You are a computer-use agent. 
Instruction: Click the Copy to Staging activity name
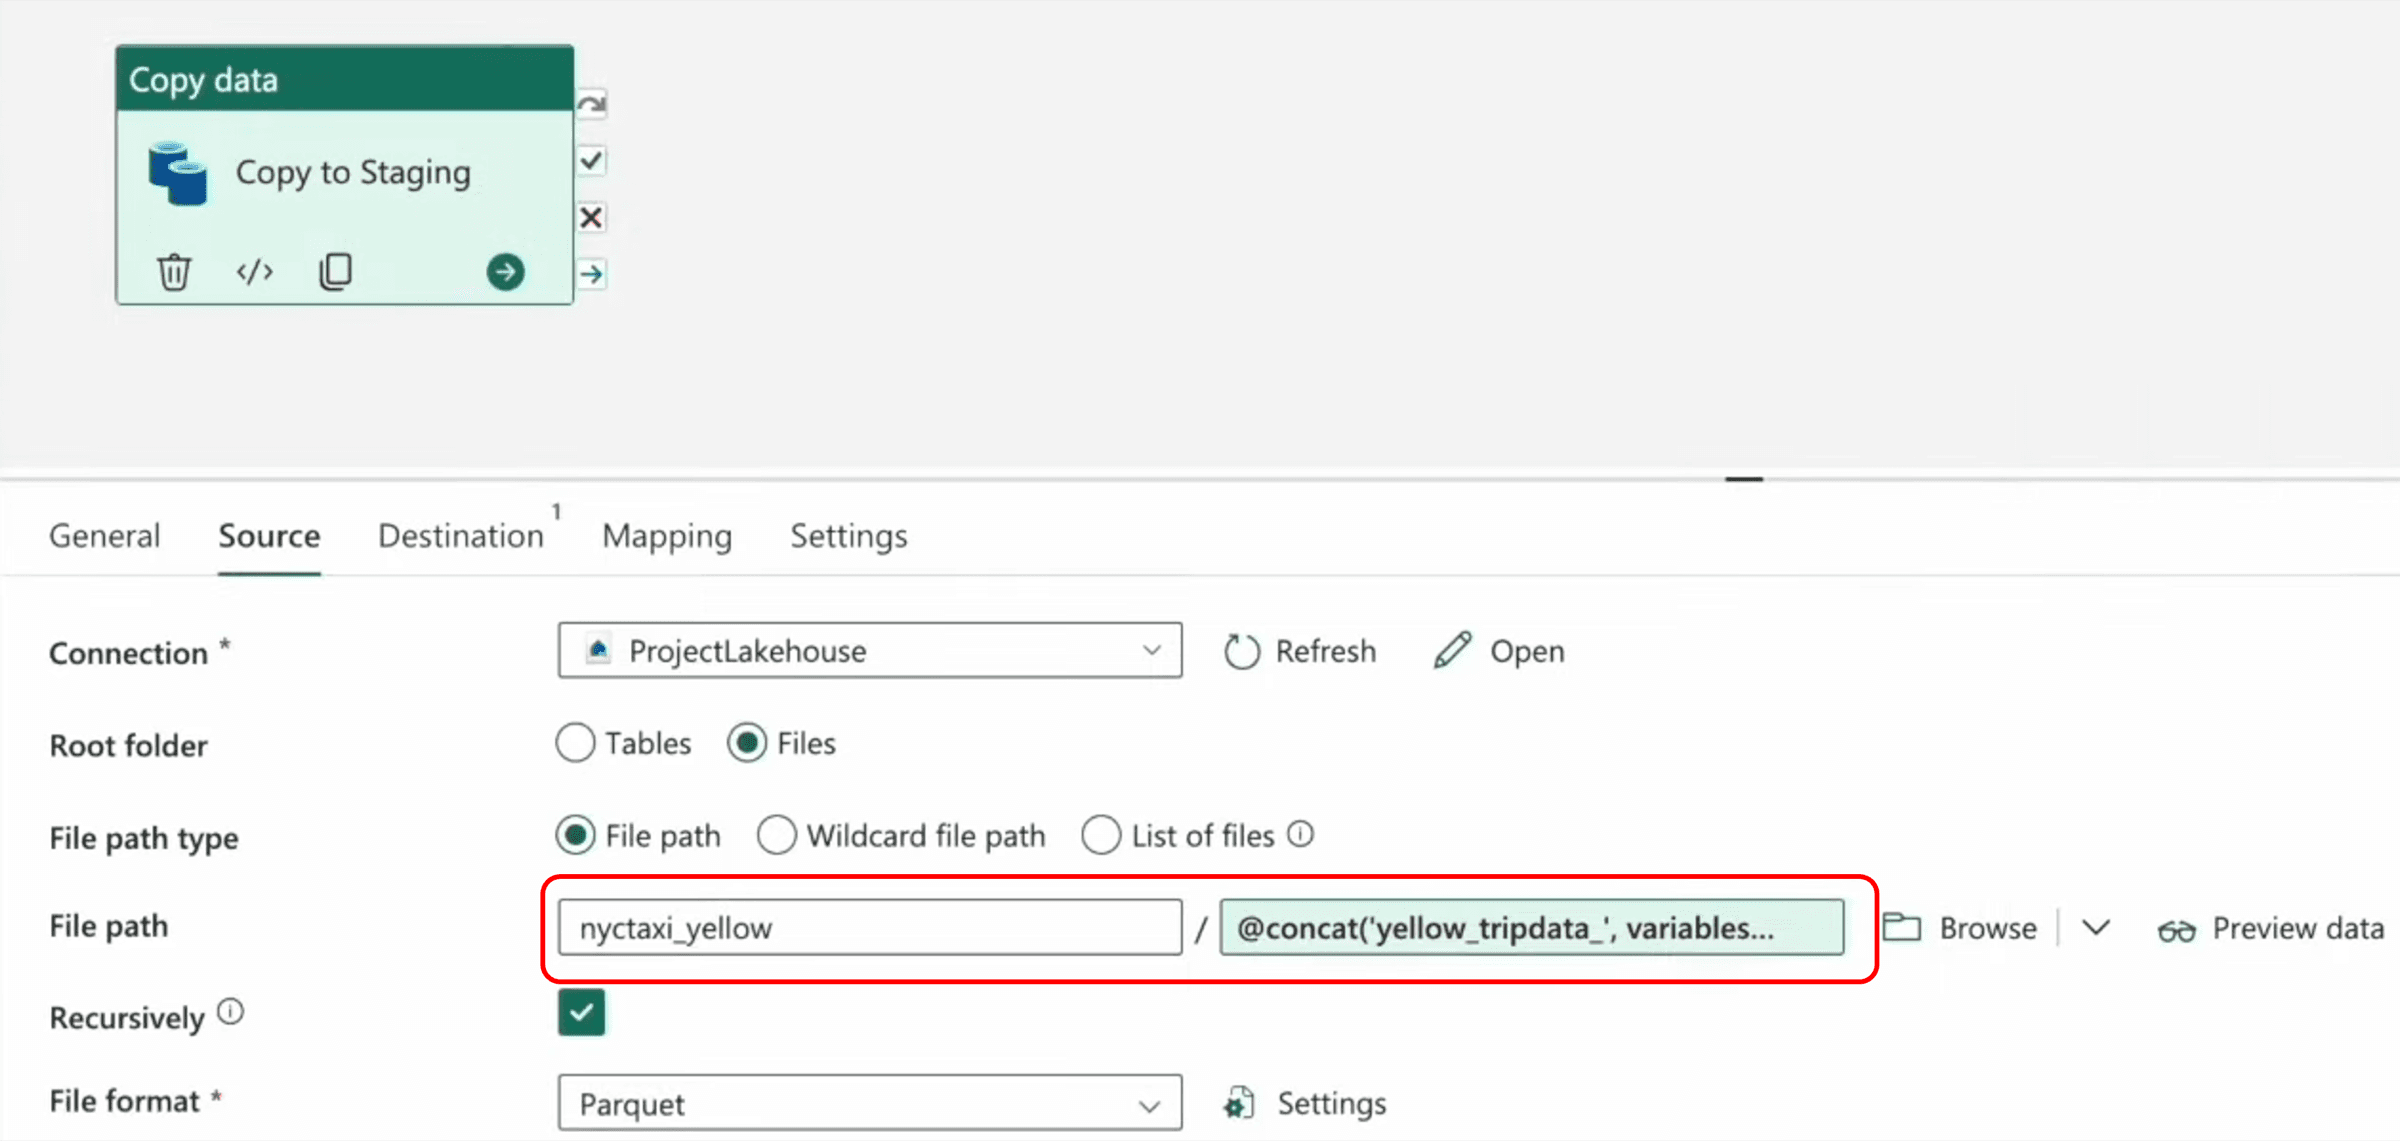click(353, 173)
